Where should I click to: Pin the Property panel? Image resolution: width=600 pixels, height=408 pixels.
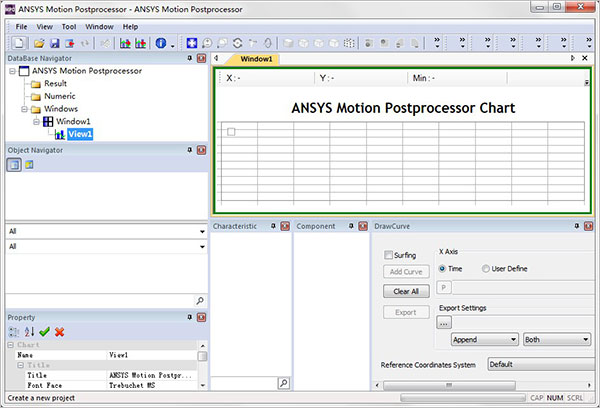tap(189, 317)
